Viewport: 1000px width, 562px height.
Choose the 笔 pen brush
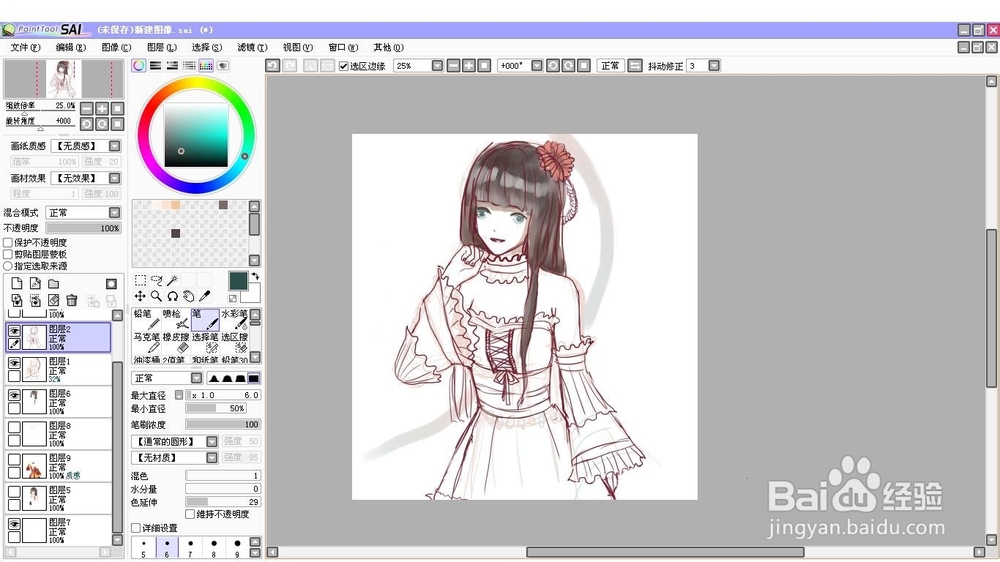pos(204,320)
